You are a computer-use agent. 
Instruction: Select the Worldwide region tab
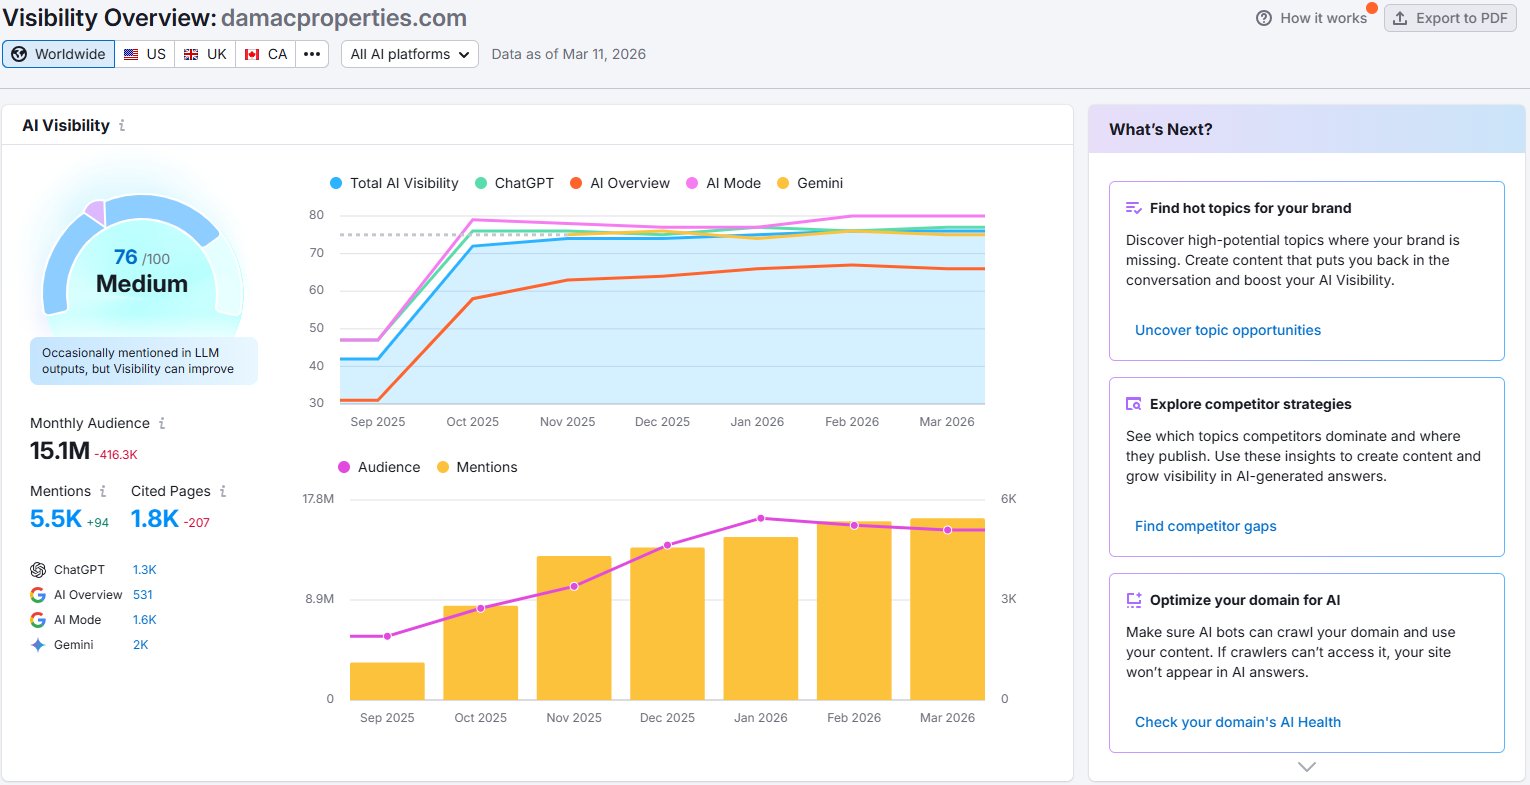tap(59, 54)
